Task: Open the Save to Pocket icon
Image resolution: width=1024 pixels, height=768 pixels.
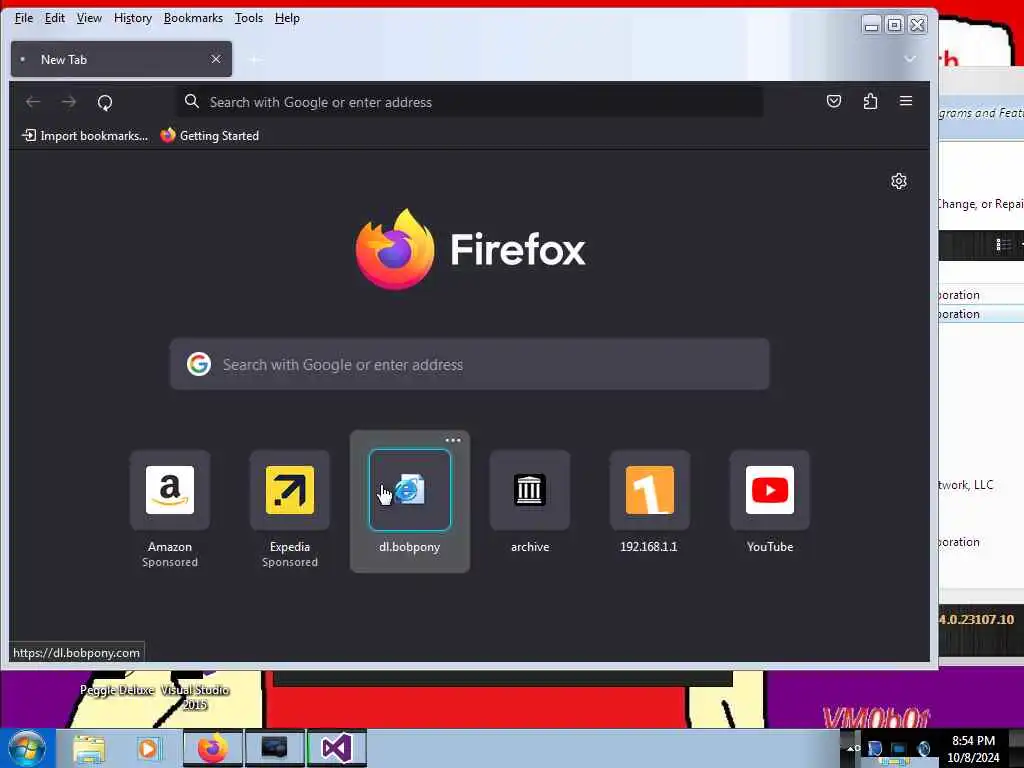Action: click(x=833, y=101)
